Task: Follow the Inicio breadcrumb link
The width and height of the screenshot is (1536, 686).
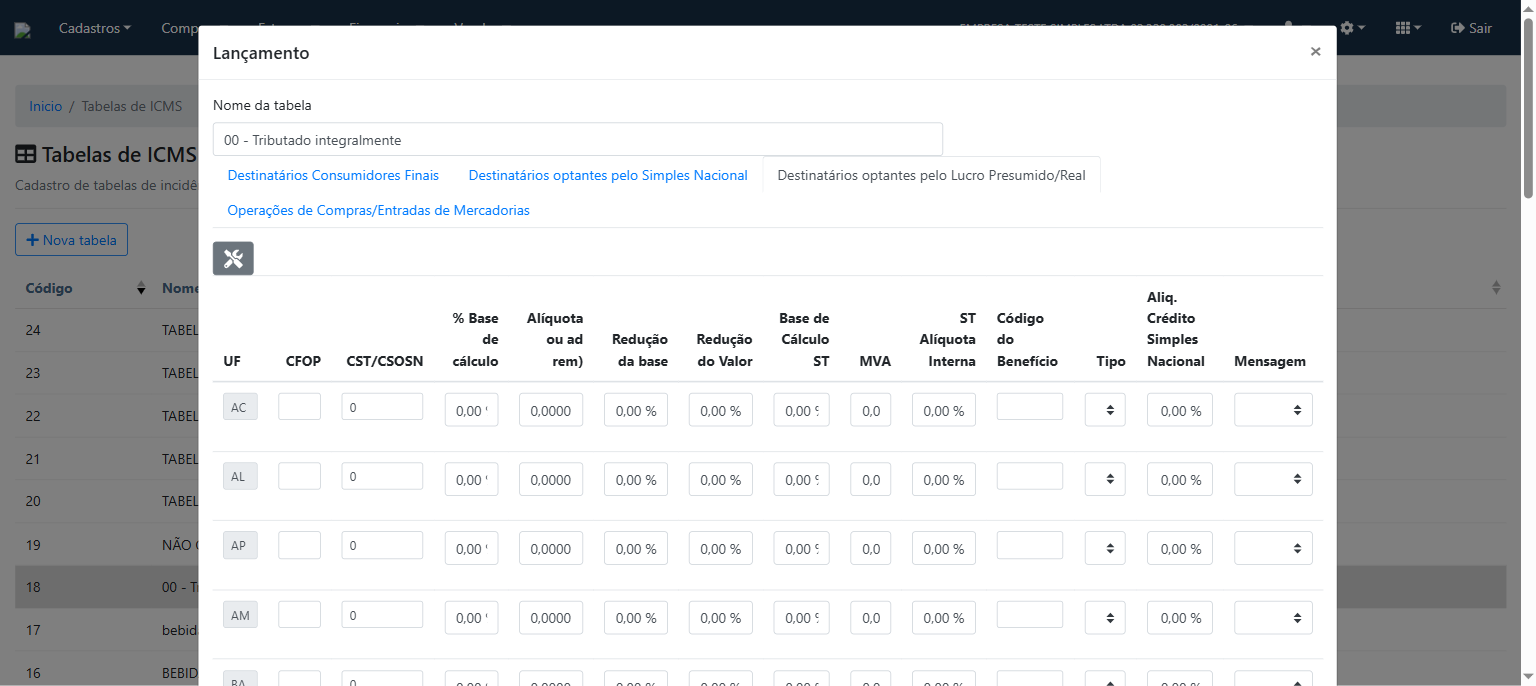Action: pos(45,106)
